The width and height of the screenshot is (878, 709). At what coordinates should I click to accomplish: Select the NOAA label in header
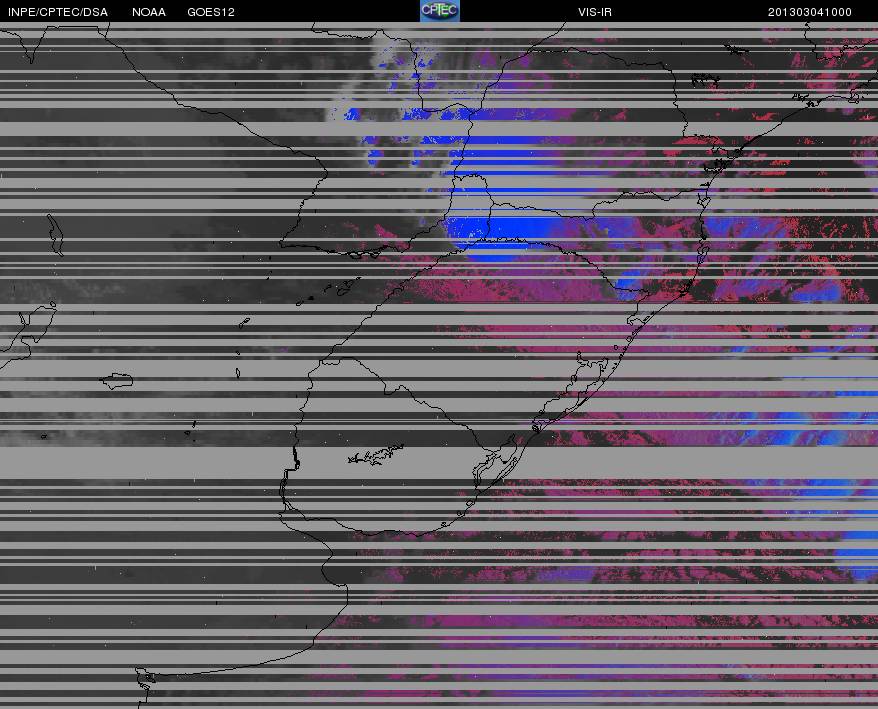(149, 12)
